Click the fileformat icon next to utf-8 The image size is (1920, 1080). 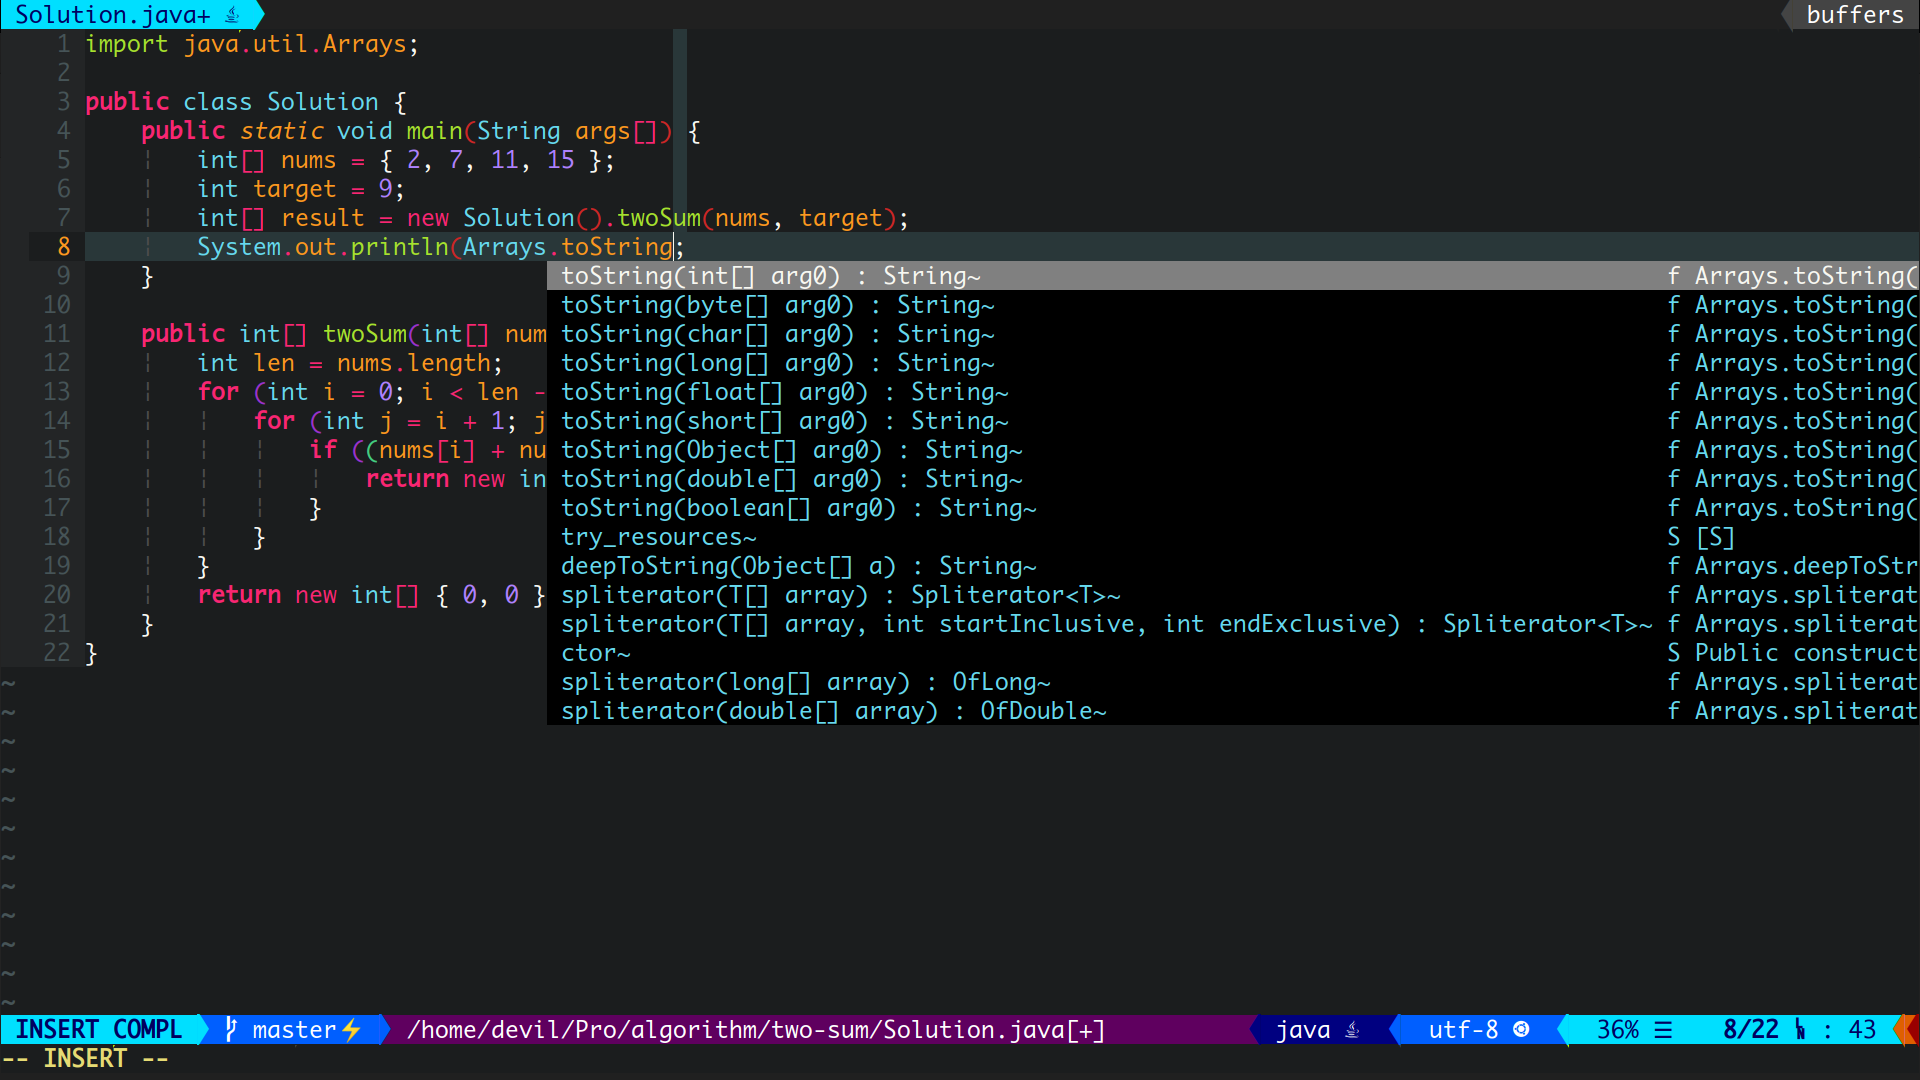tap(1521, 1029)
